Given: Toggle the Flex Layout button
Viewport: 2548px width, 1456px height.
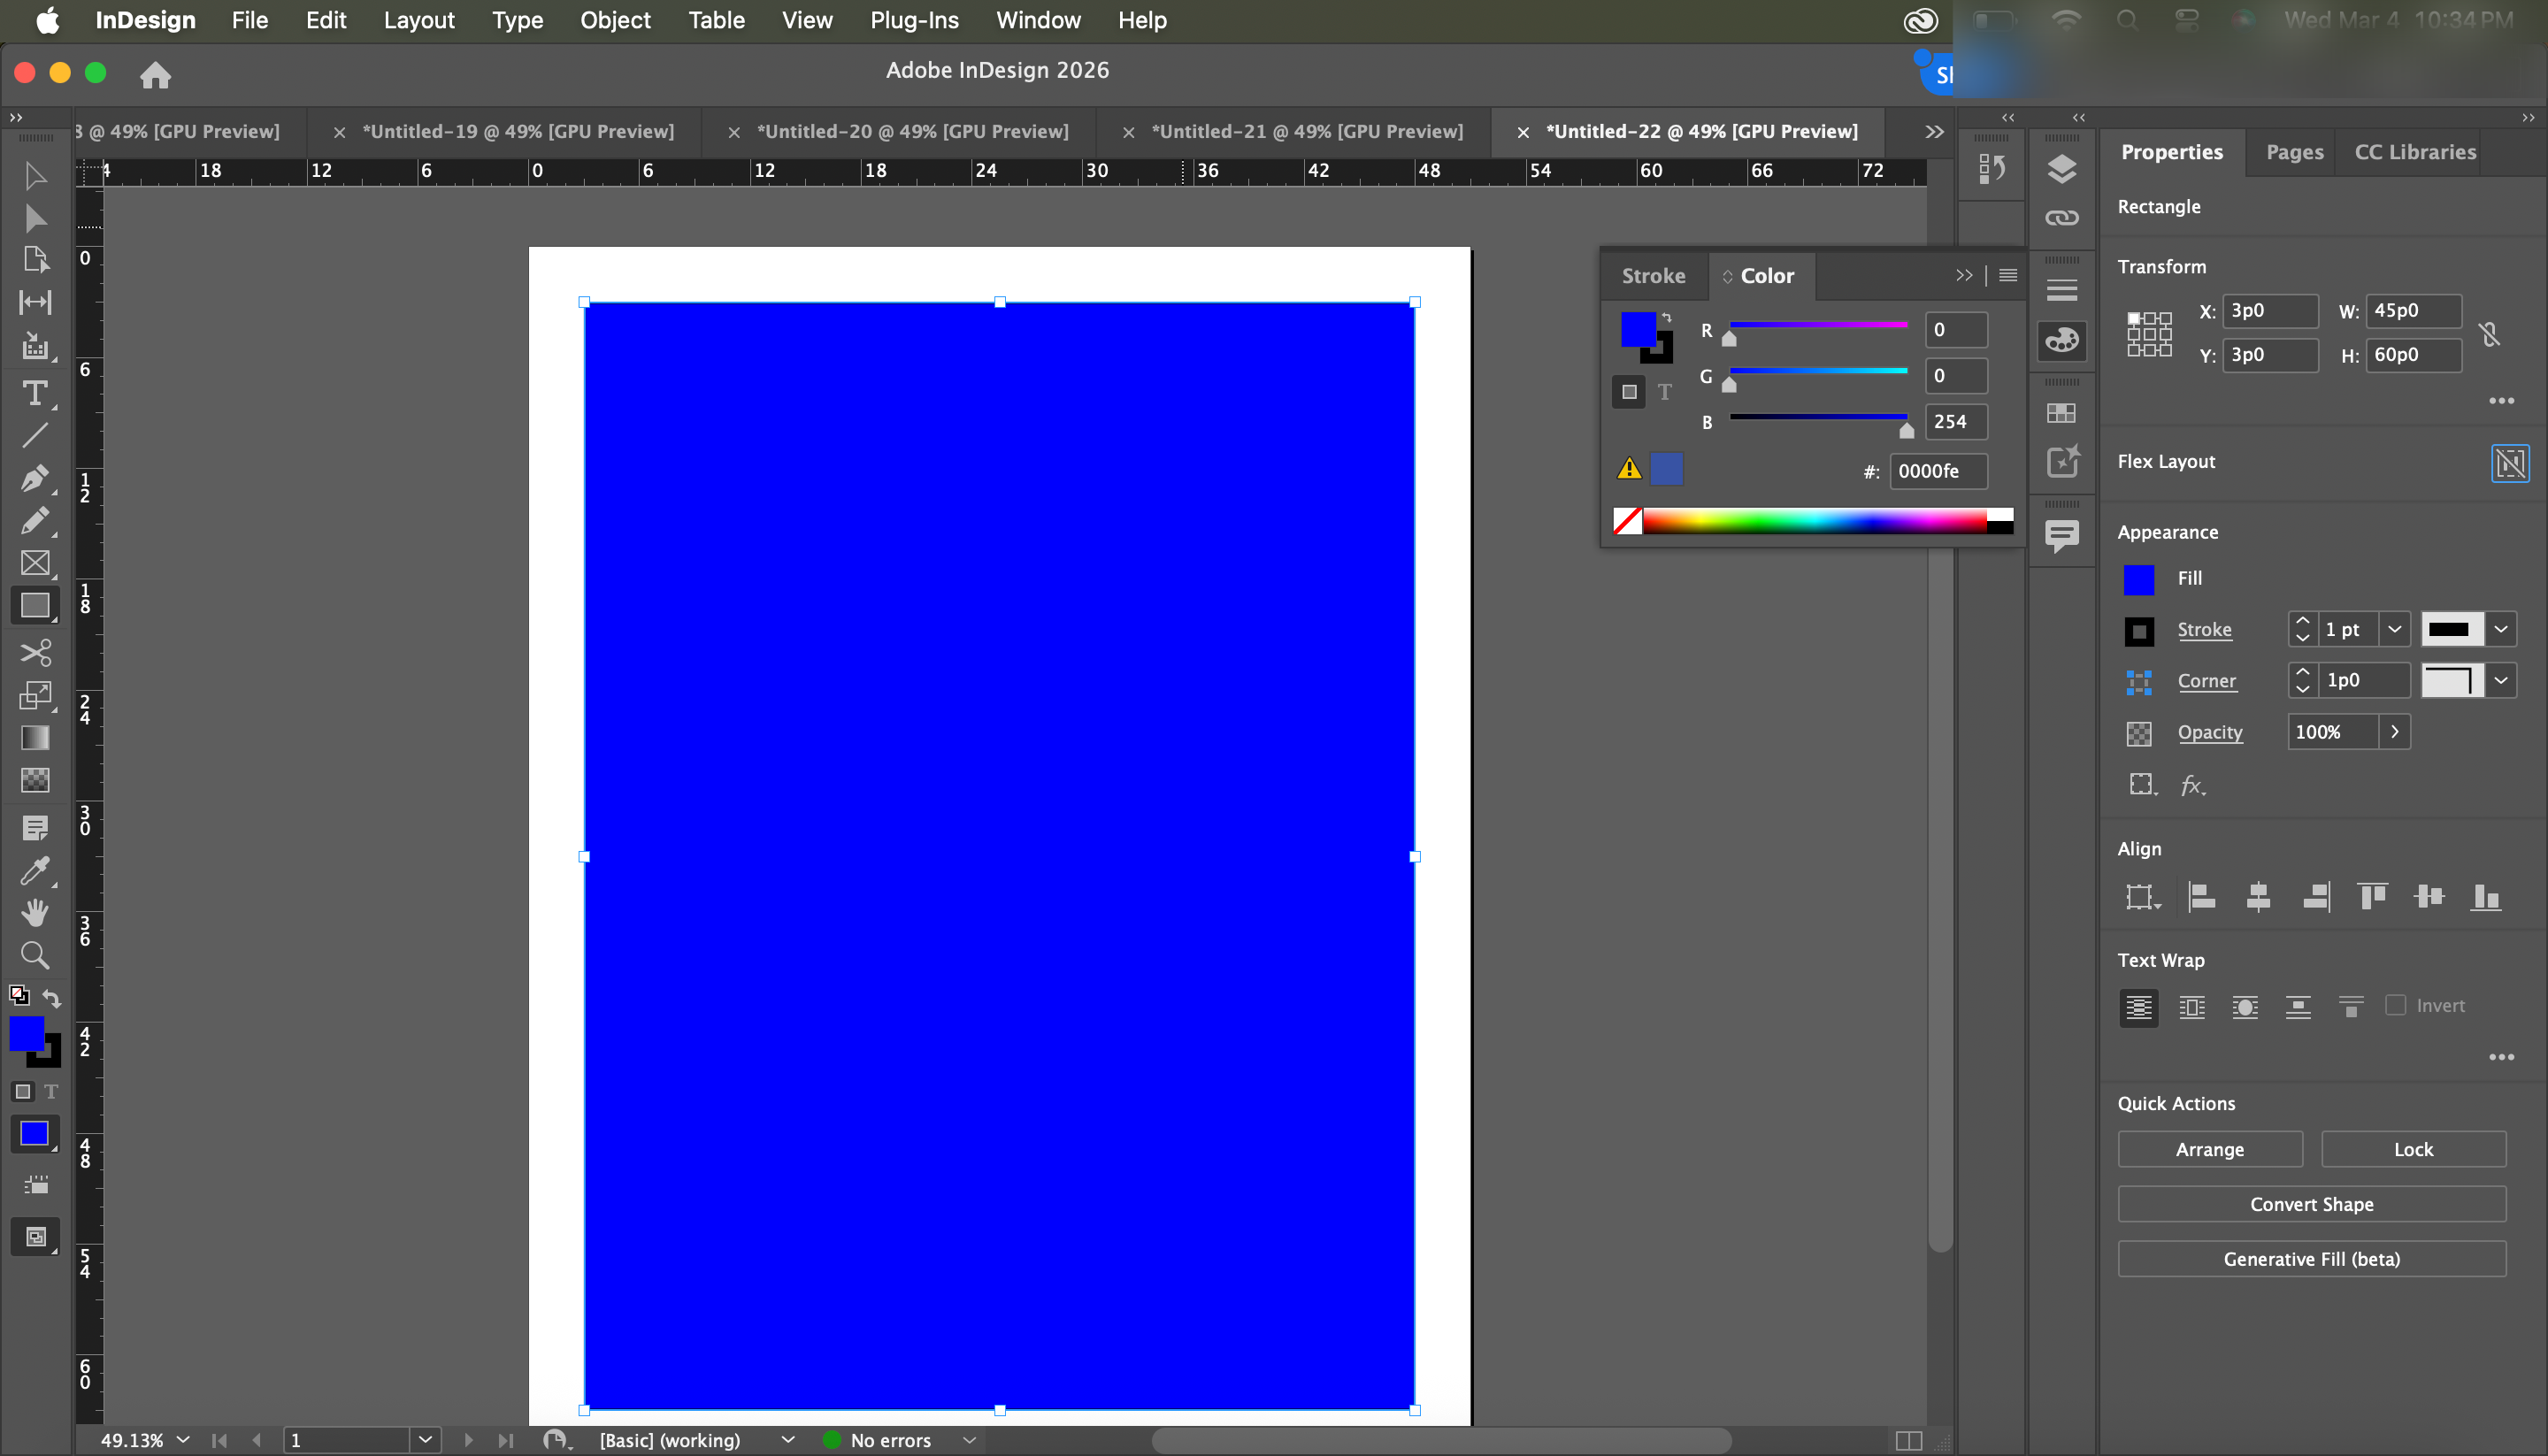Looking at the screenshot, I should [2509, 462].
